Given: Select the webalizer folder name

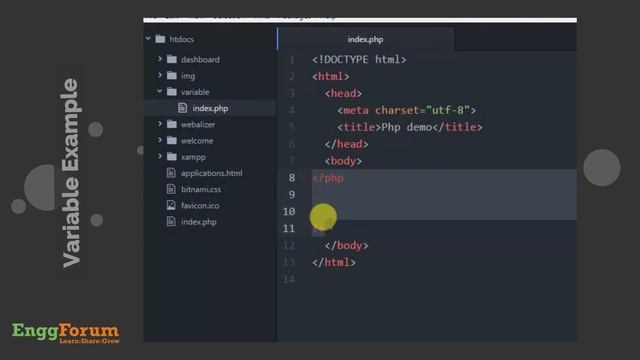Looking at the screenshot, I should tap(198, 124).
